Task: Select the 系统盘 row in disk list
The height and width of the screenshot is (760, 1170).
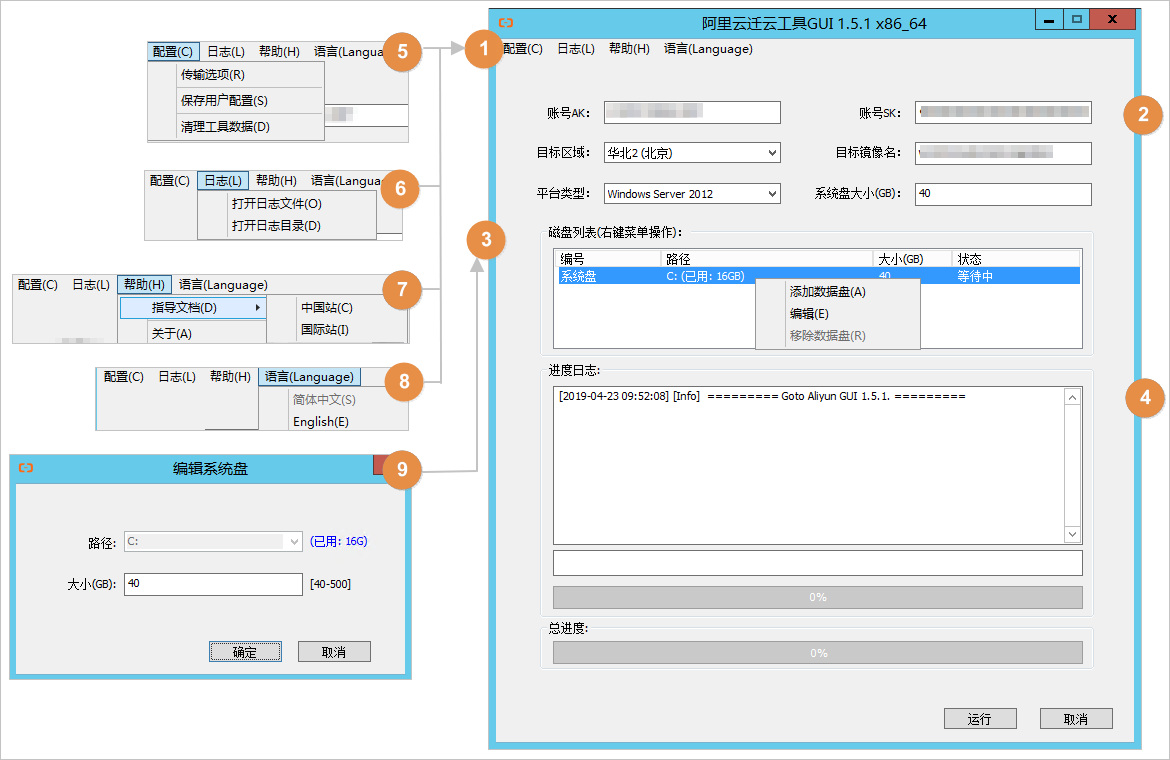Action: coord(819,276)
